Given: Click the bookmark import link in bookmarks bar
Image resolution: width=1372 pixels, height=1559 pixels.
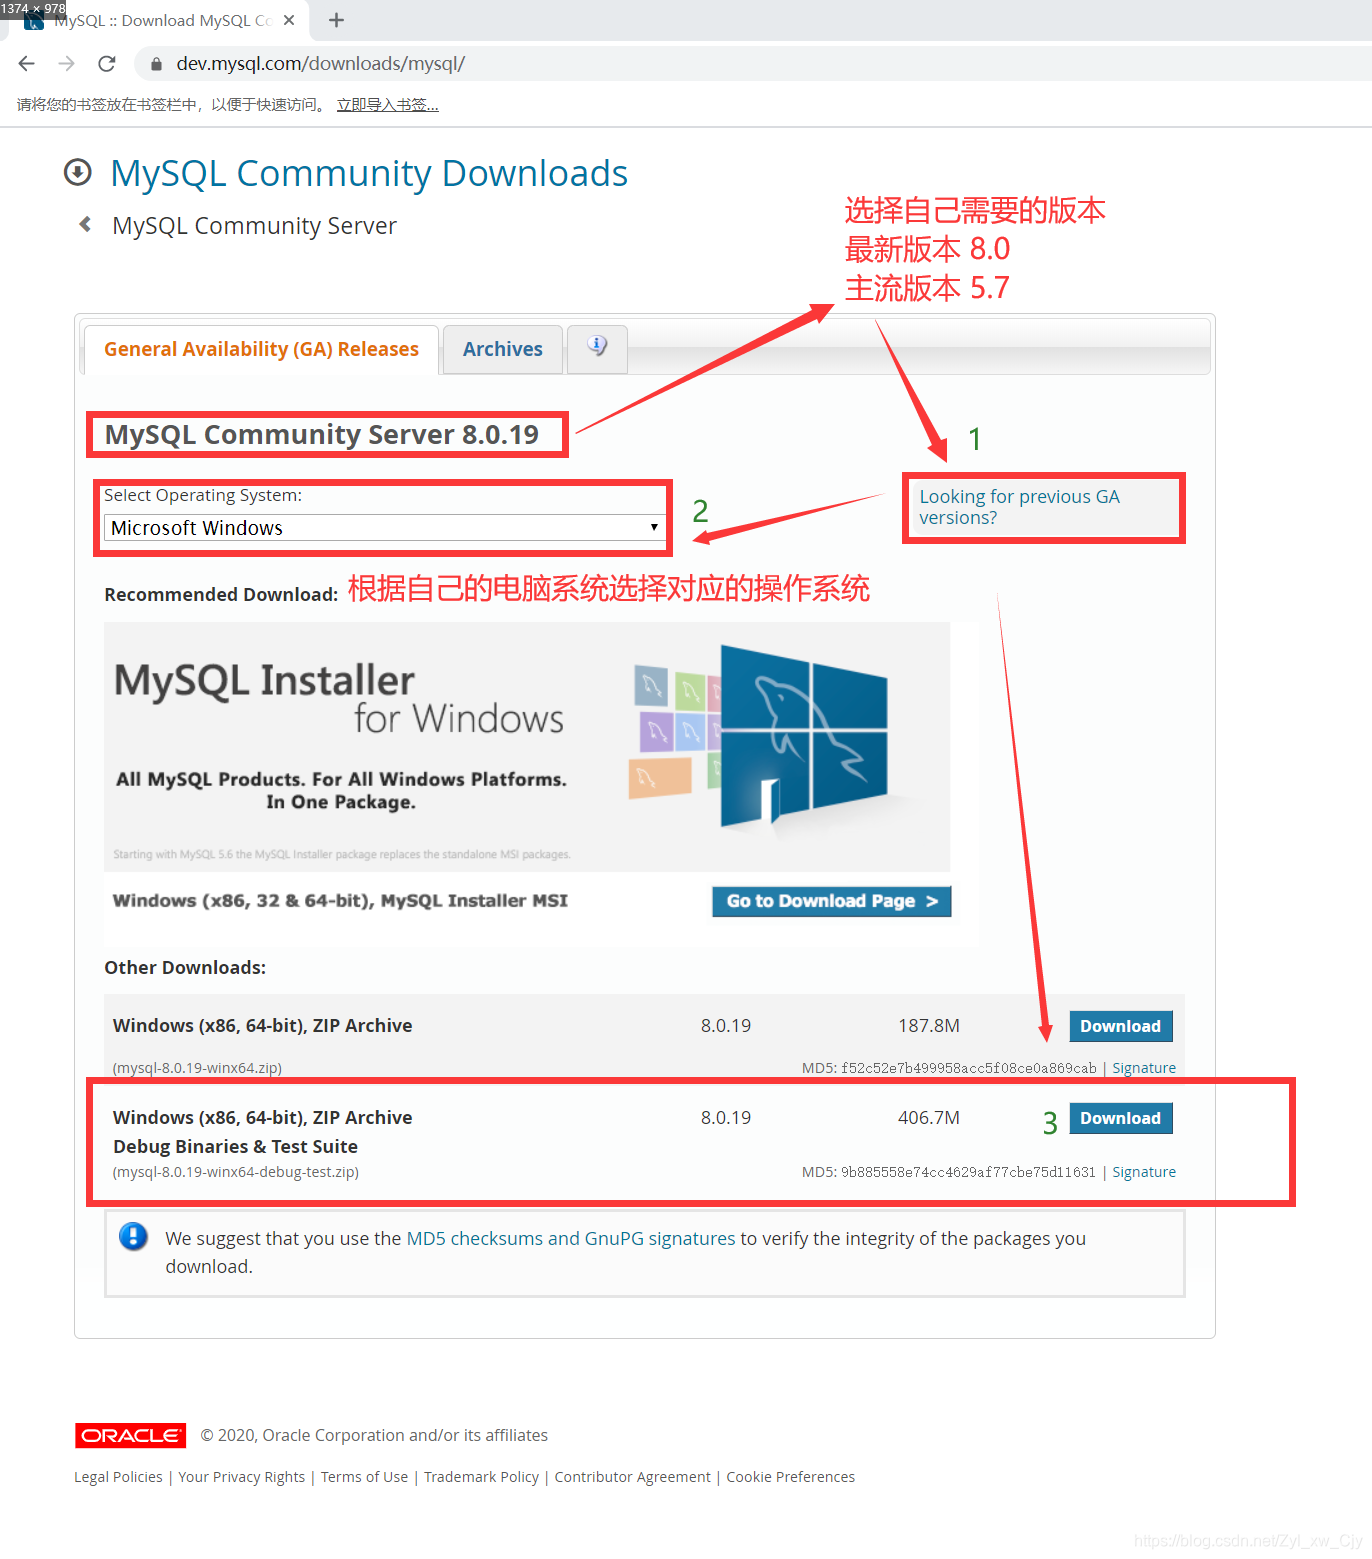Looking at the screenshot, I should point(388,105).
